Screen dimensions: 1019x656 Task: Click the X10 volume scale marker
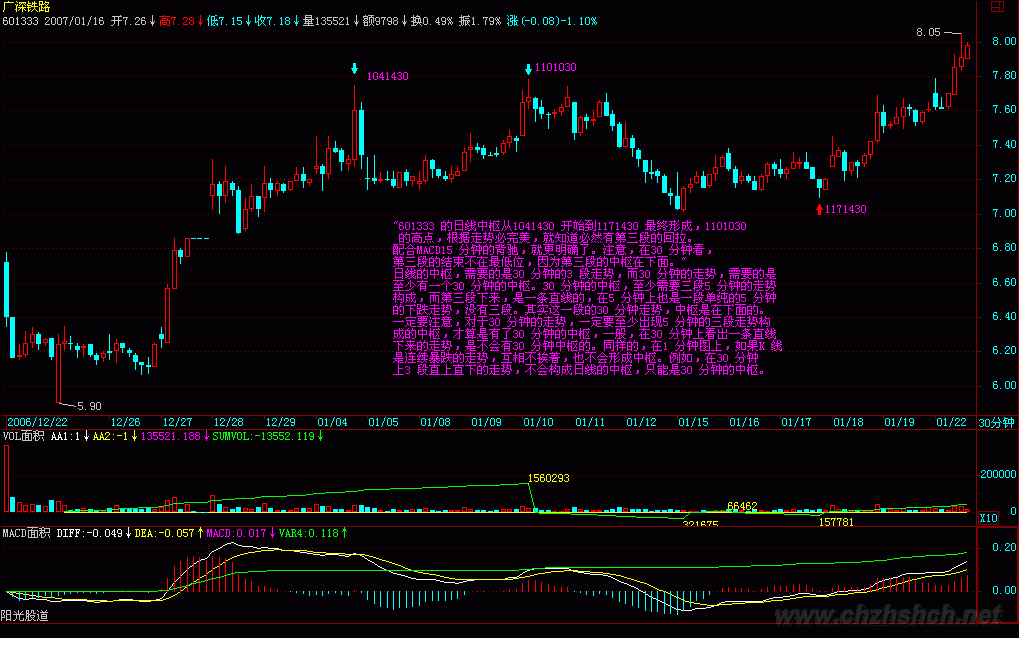coord(987,518)
